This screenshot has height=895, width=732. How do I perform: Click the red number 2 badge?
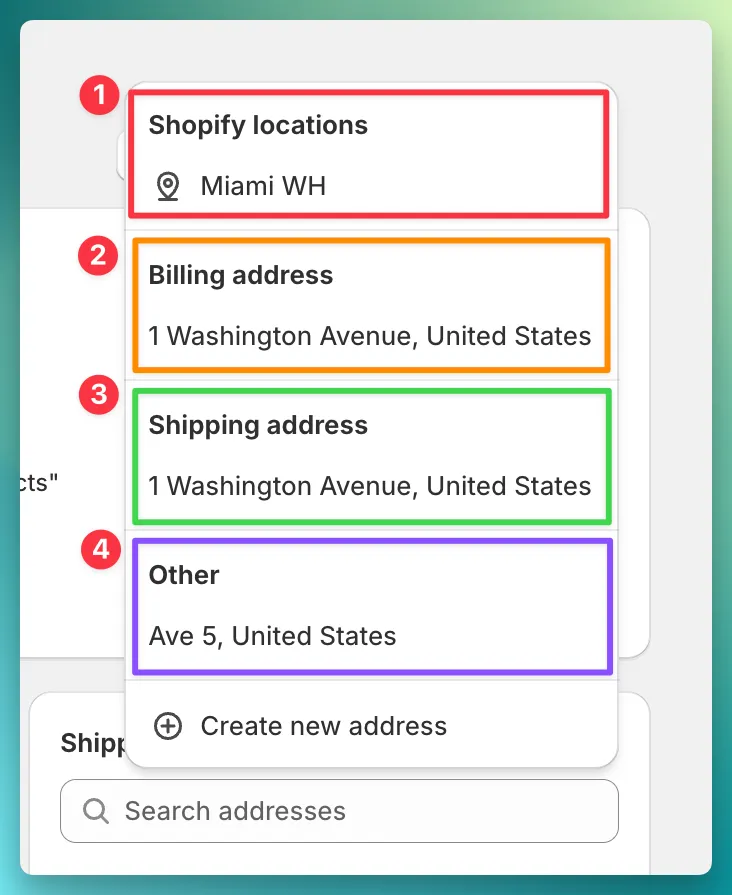pos(98,256)
